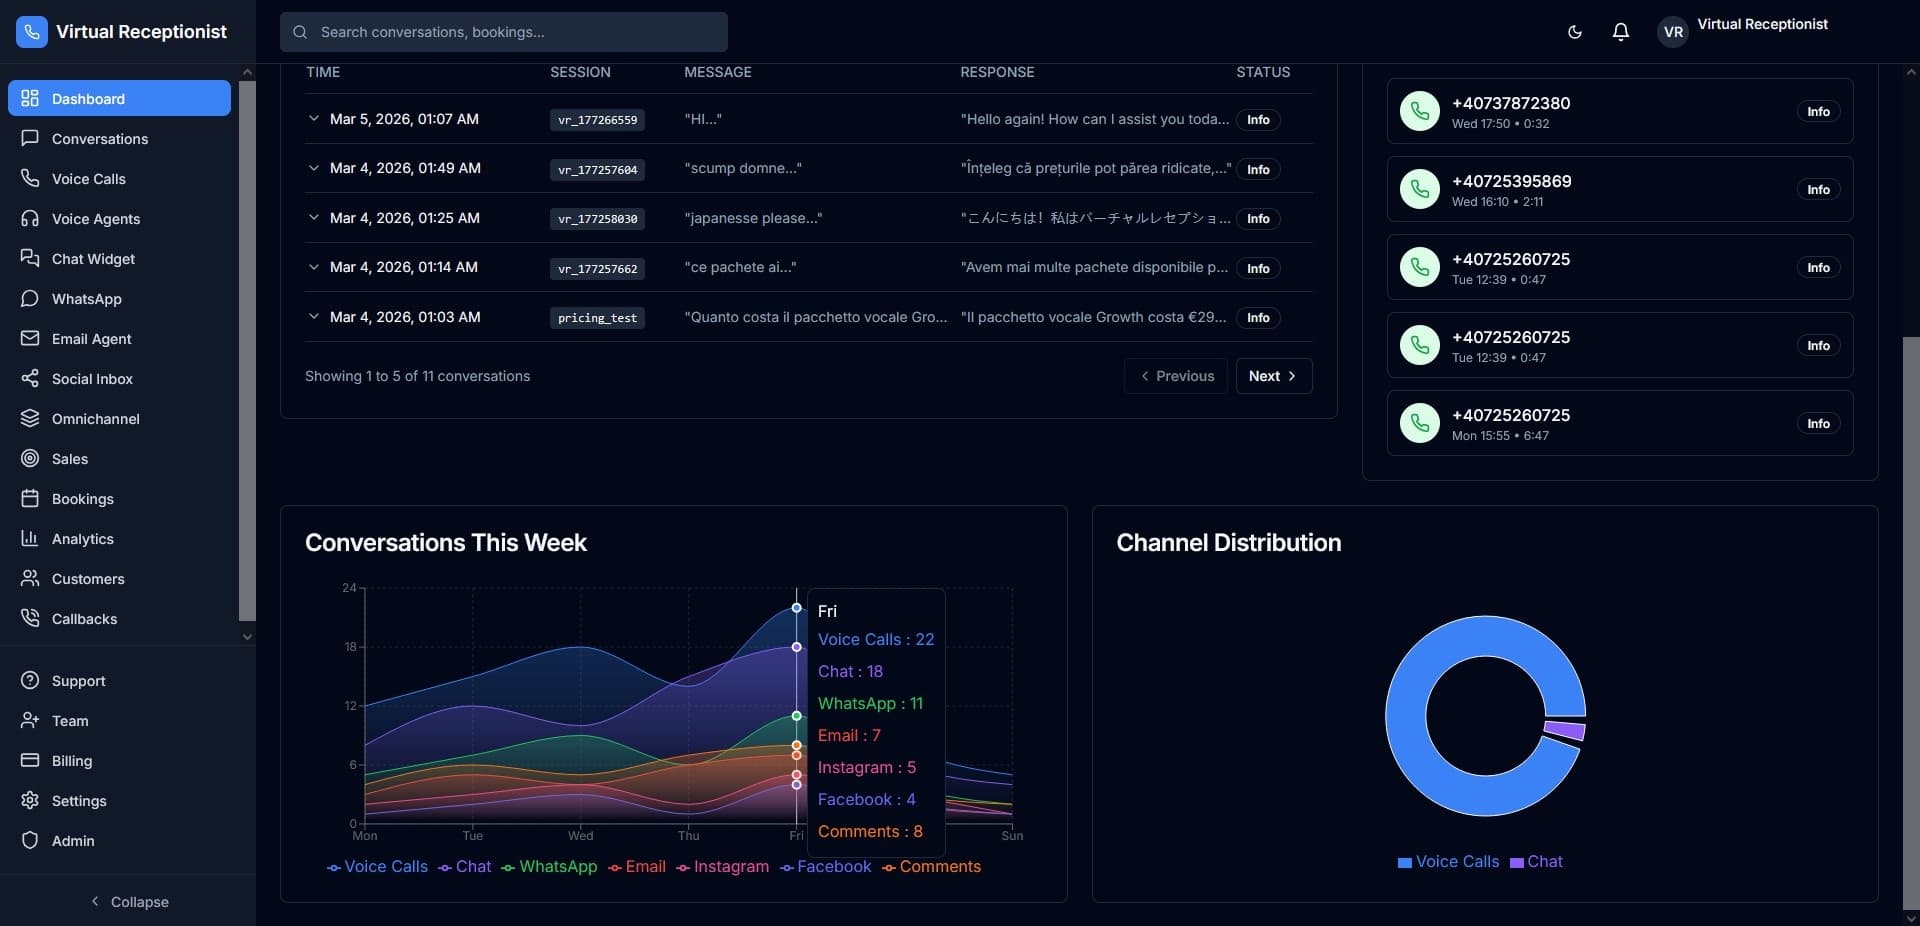Click Info on the +40725395869 call
The width and height of the screenshot is (1920, 926).
(1818, 189)
